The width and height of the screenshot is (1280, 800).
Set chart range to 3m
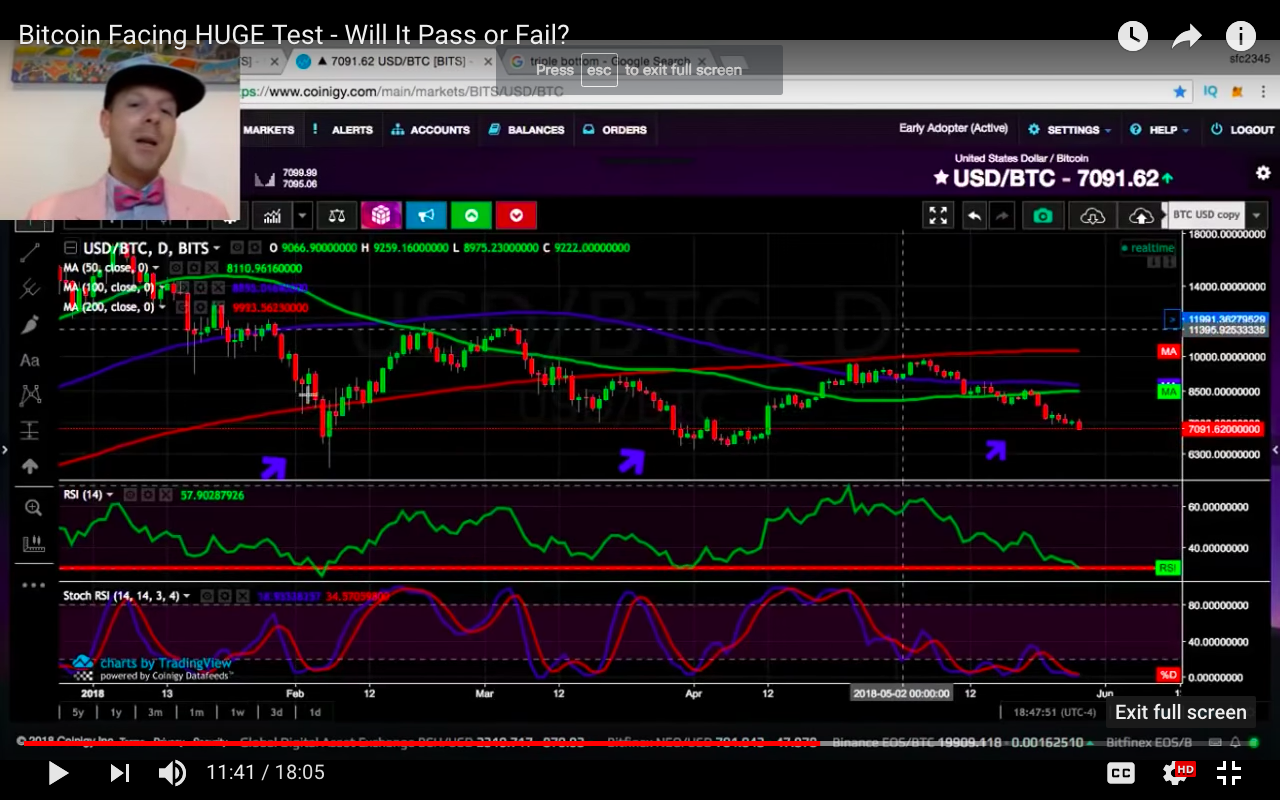pos(155,712)
